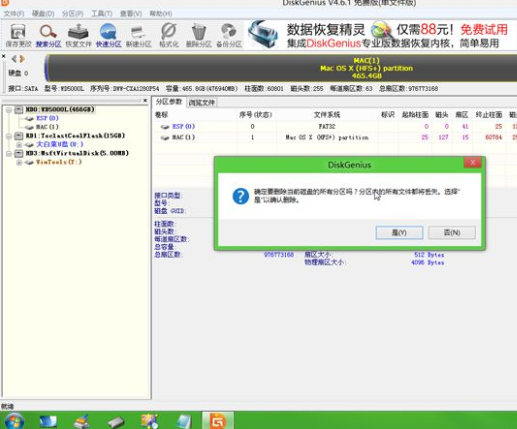Click the ESP(0) drive icon in partition table
The image size is (517, 429).
pos(165,127)
